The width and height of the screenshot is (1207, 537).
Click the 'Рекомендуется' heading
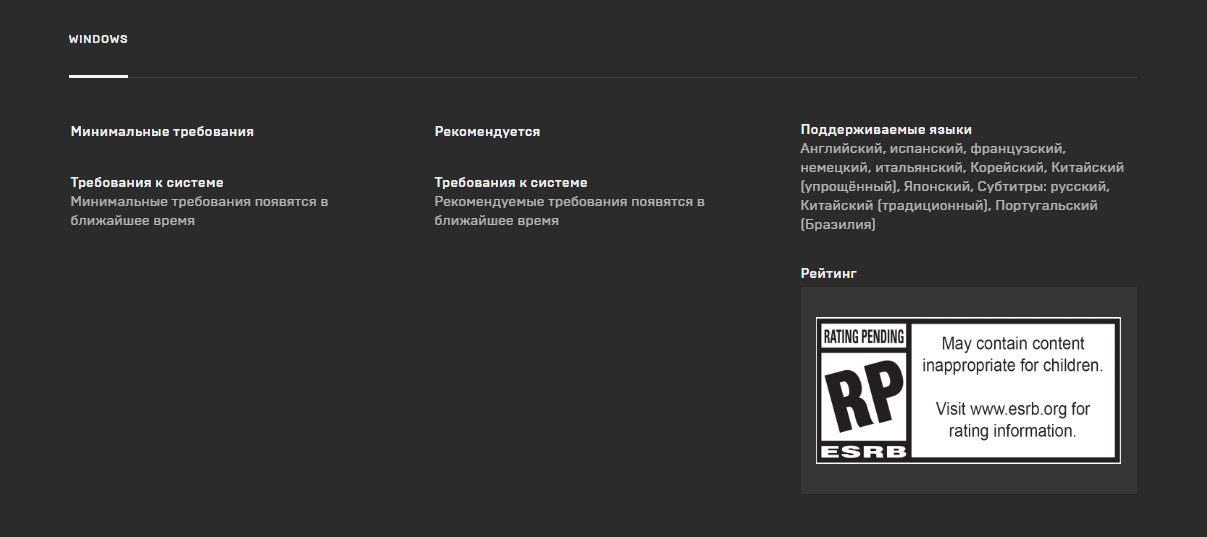487,131
